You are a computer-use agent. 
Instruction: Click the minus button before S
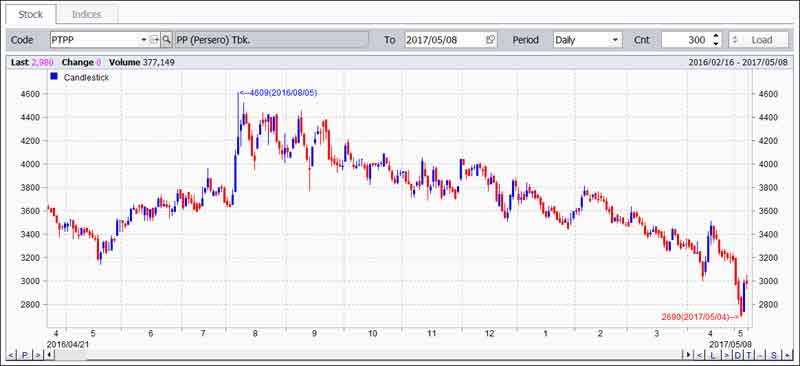(x=760, y=355)
